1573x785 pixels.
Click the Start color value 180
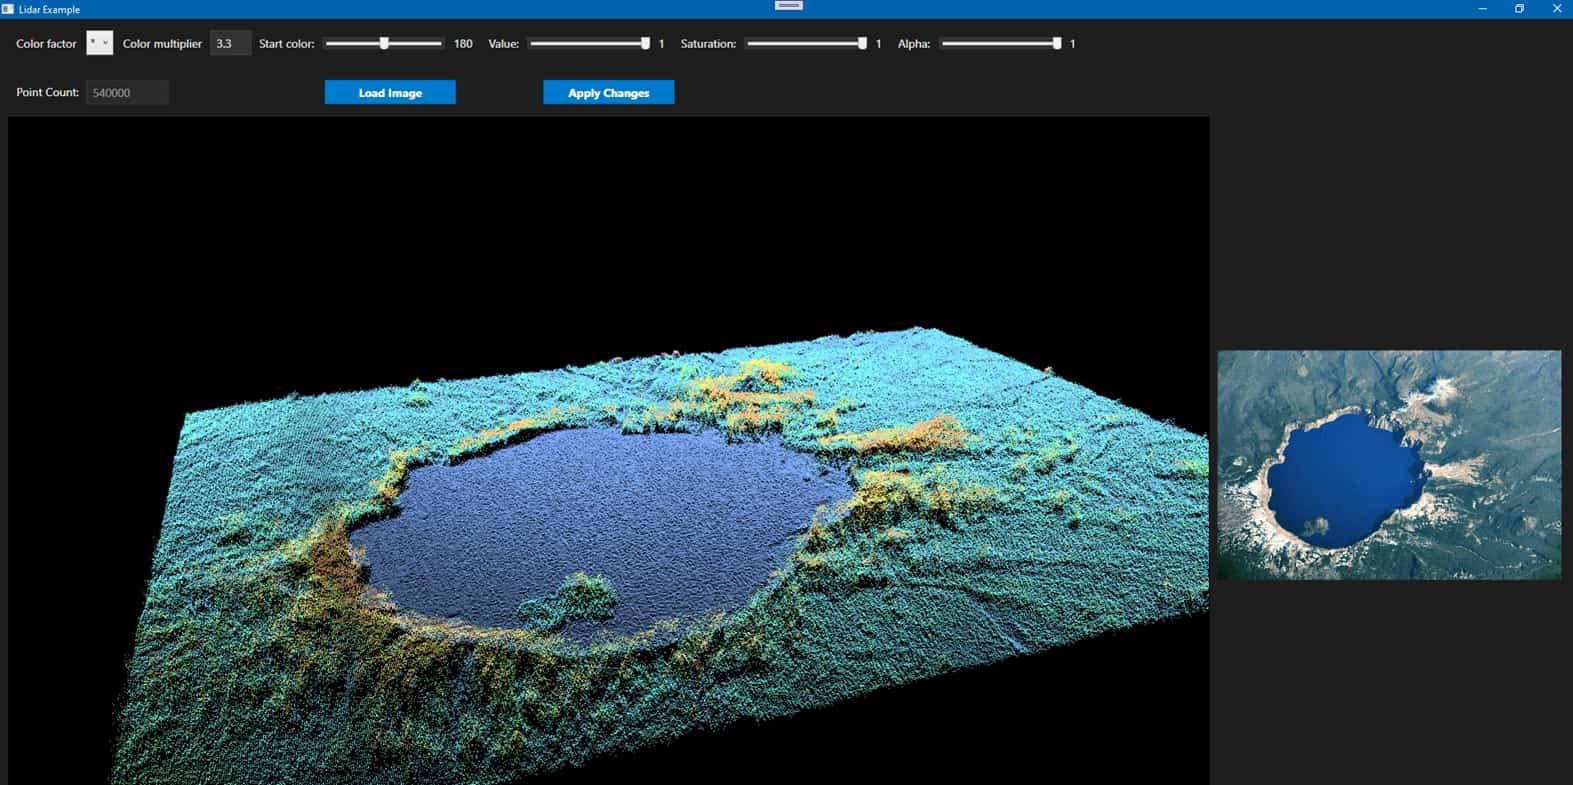click(x=463, y=44)
